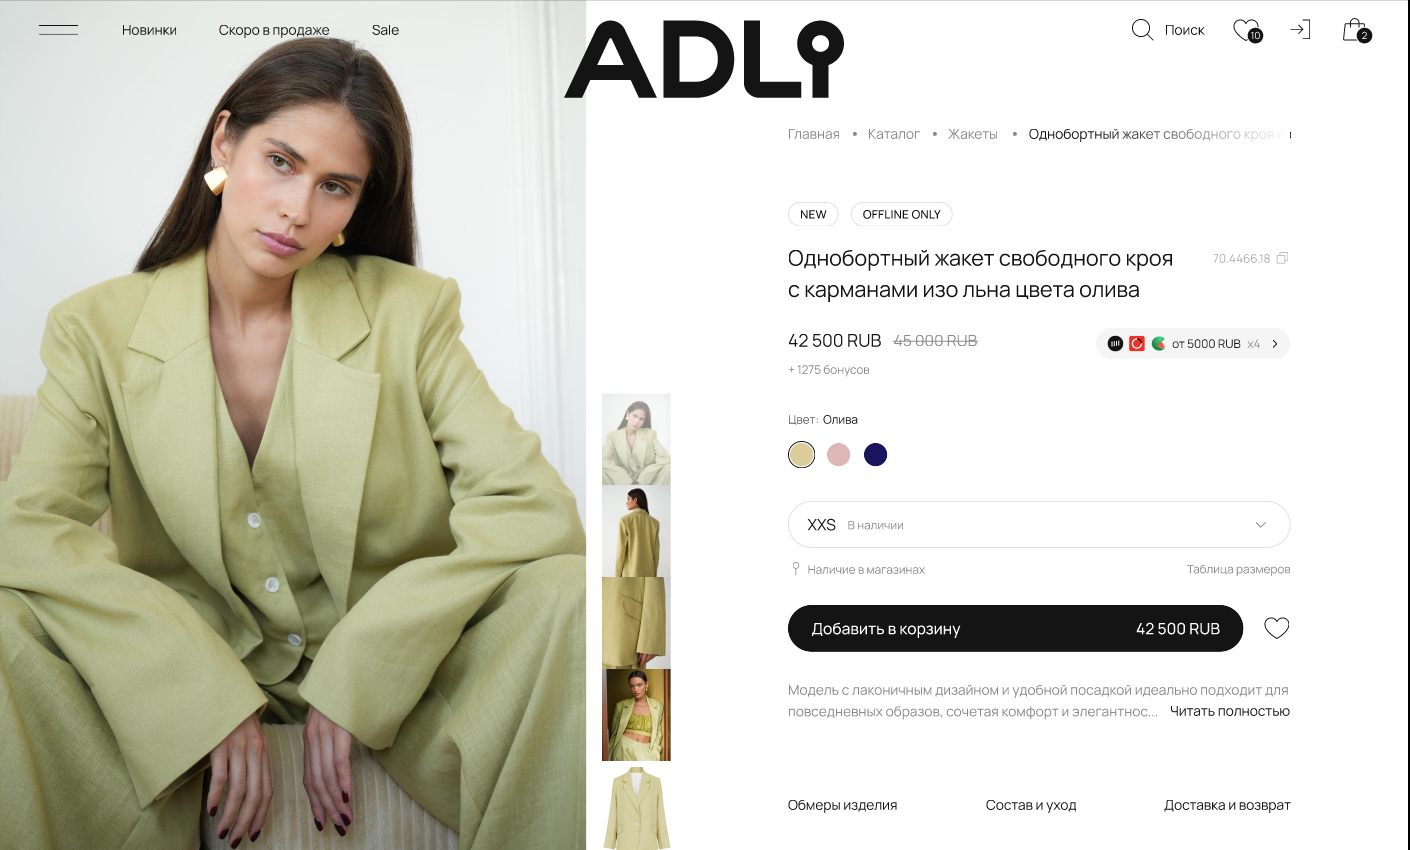Expand description with Читать полностью
1410x850 pixels.
coord(1230,711)
